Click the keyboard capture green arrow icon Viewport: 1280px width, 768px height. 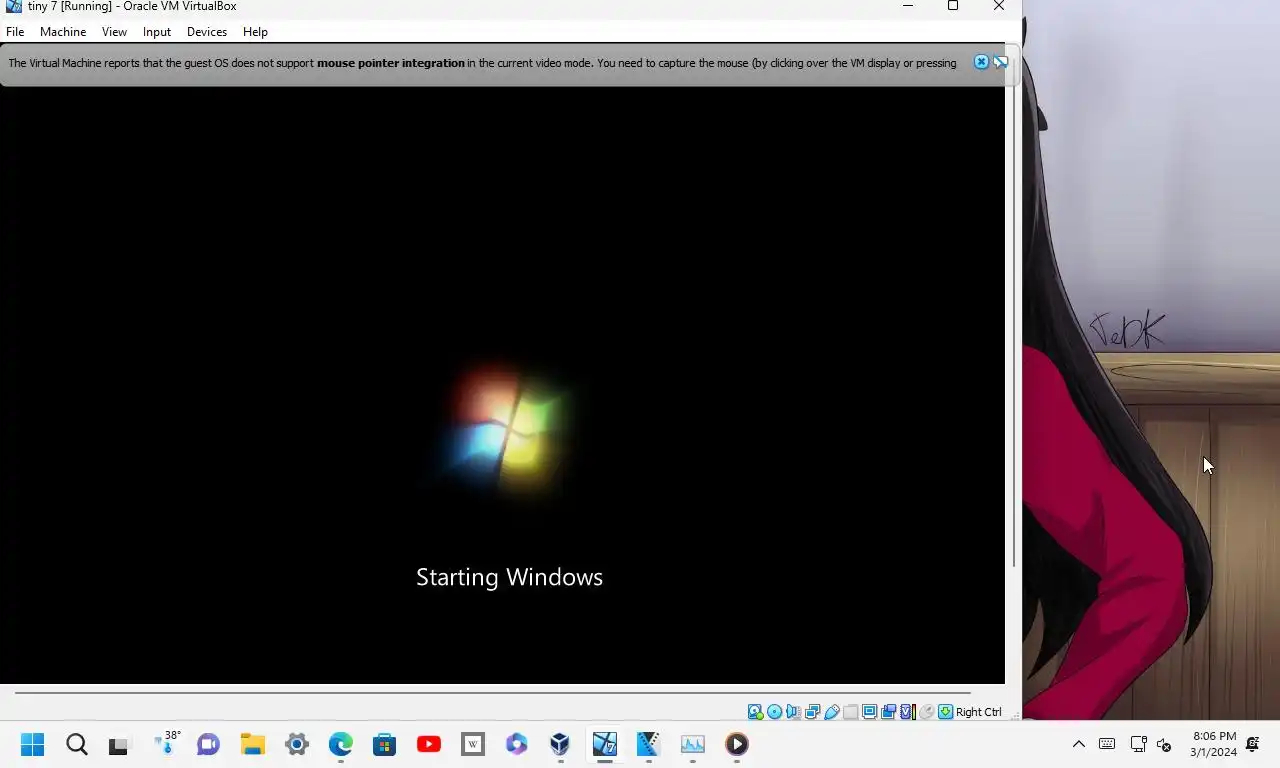click(945, 712)
